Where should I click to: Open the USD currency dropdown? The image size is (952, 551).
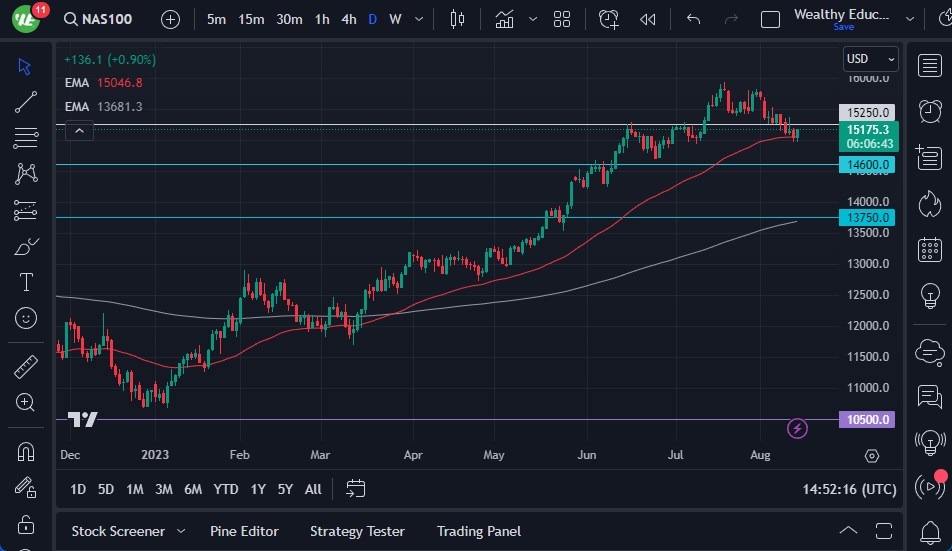pos(869,59)
